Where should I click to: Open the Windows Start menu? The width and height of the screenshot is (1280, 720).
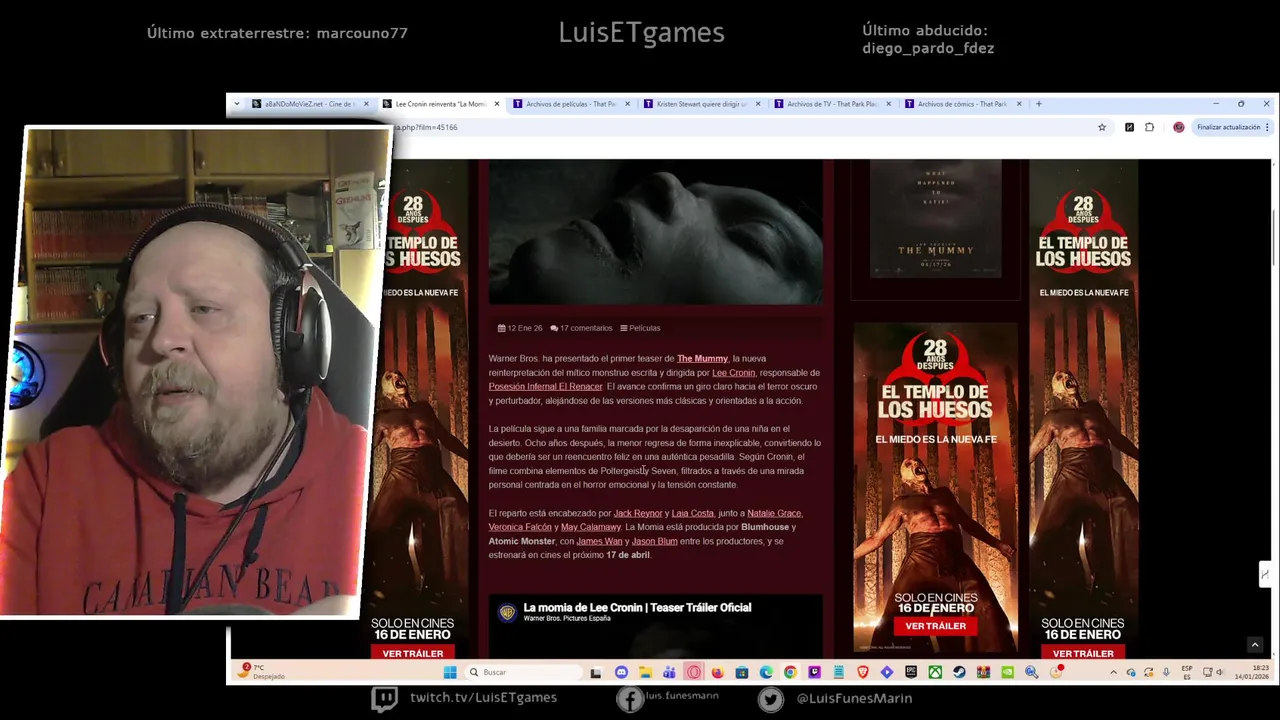[450, 672]
